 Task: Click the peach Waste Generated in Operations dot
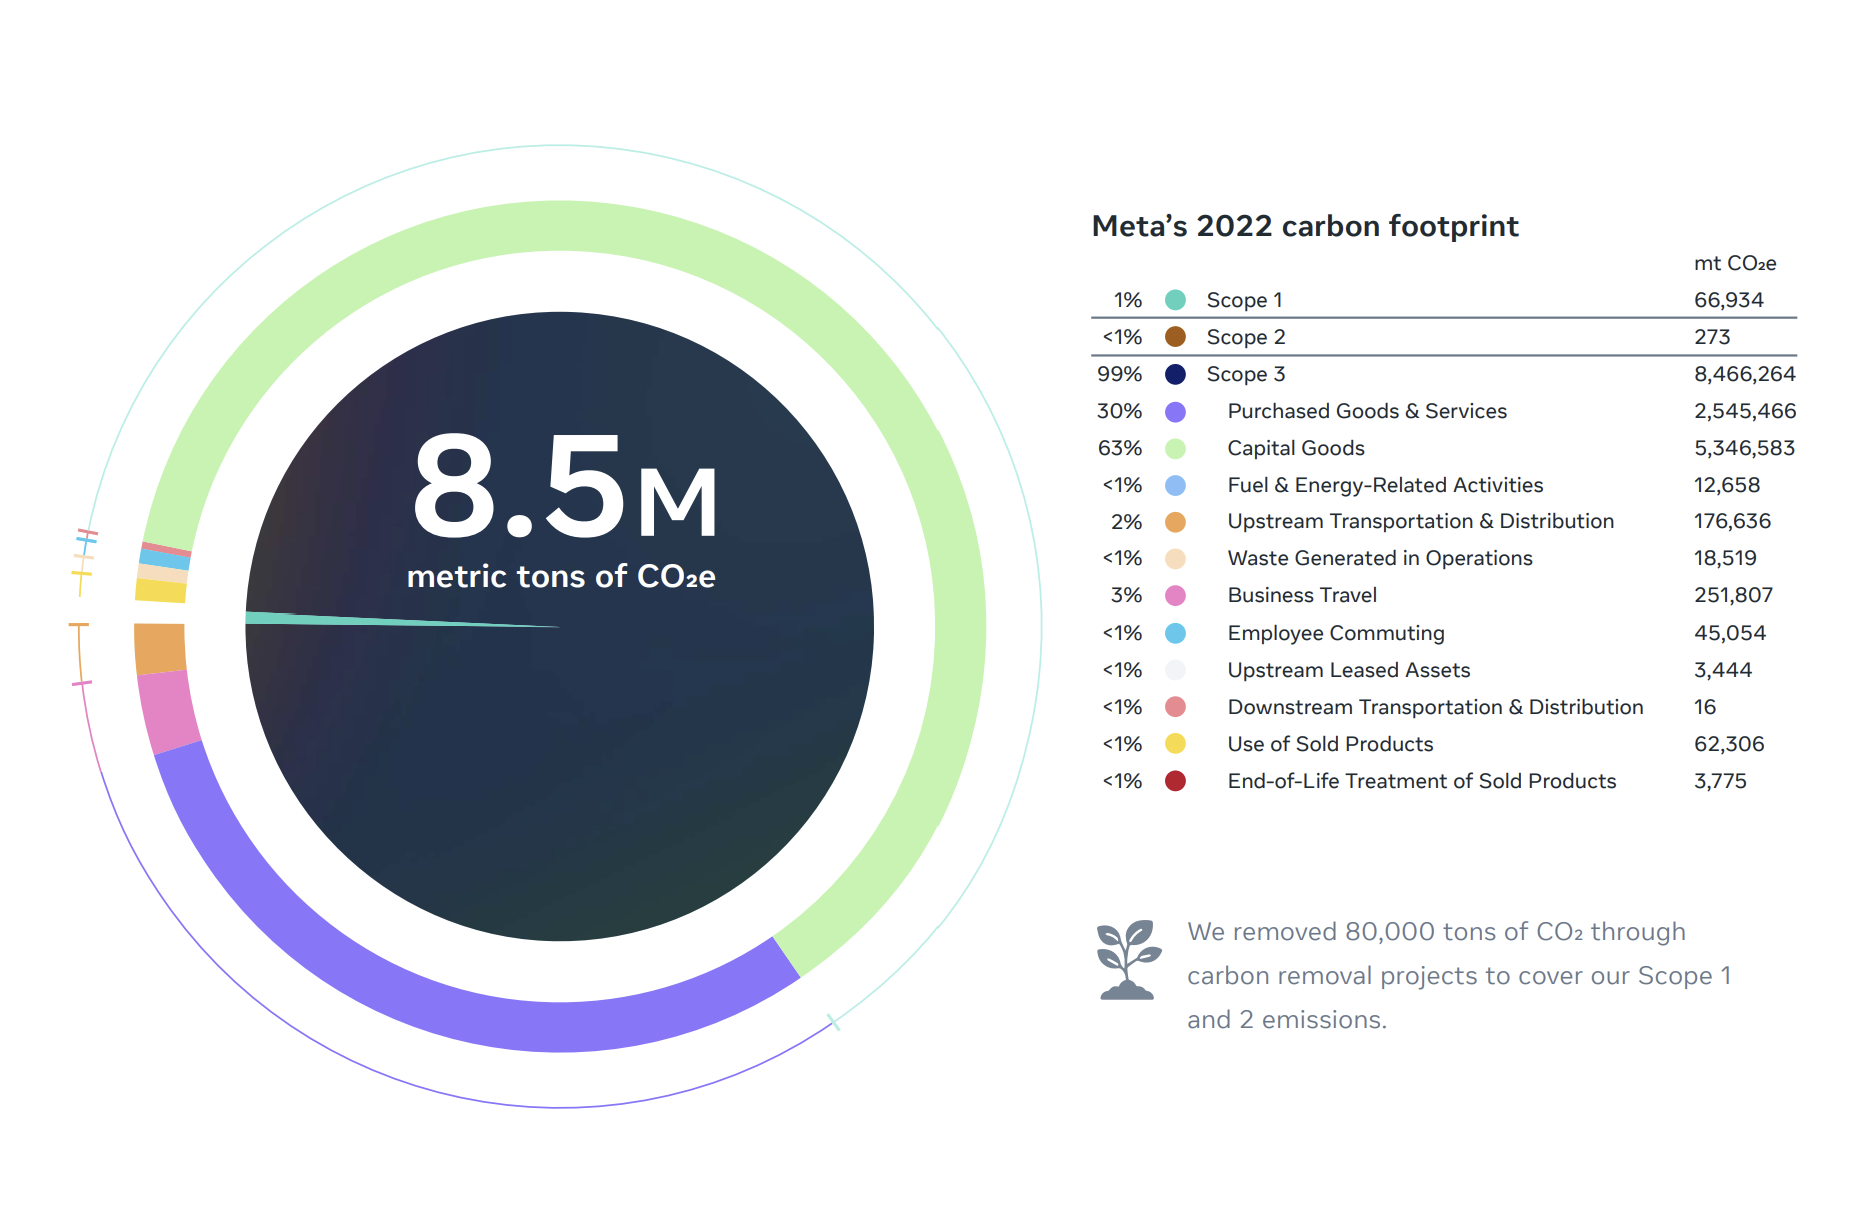pyautogui.click(x=1175, y=558)
